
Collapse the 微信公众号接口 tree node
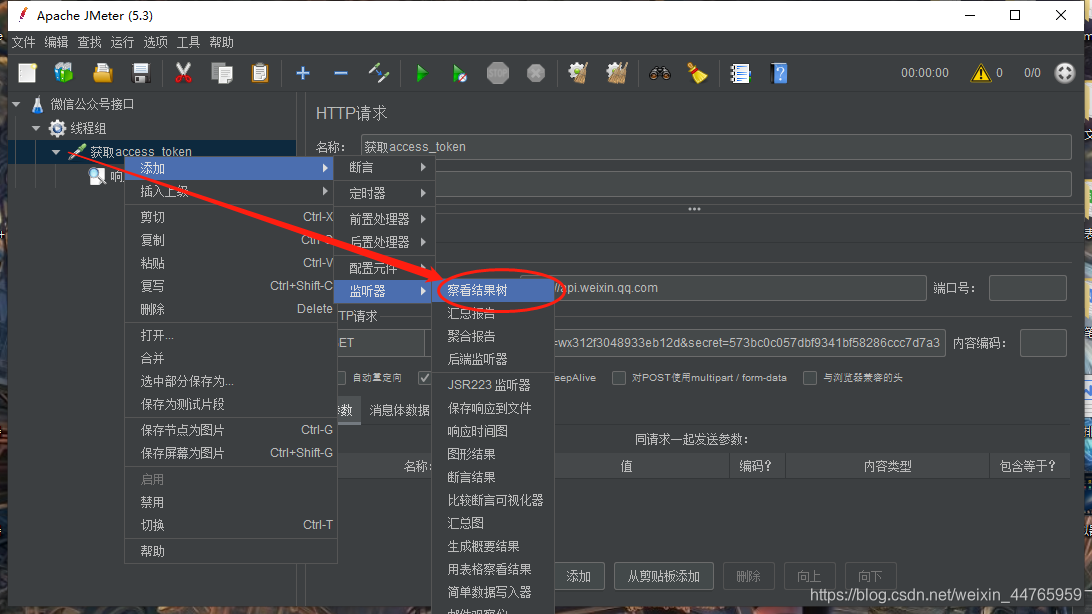(x=17, y=104)
